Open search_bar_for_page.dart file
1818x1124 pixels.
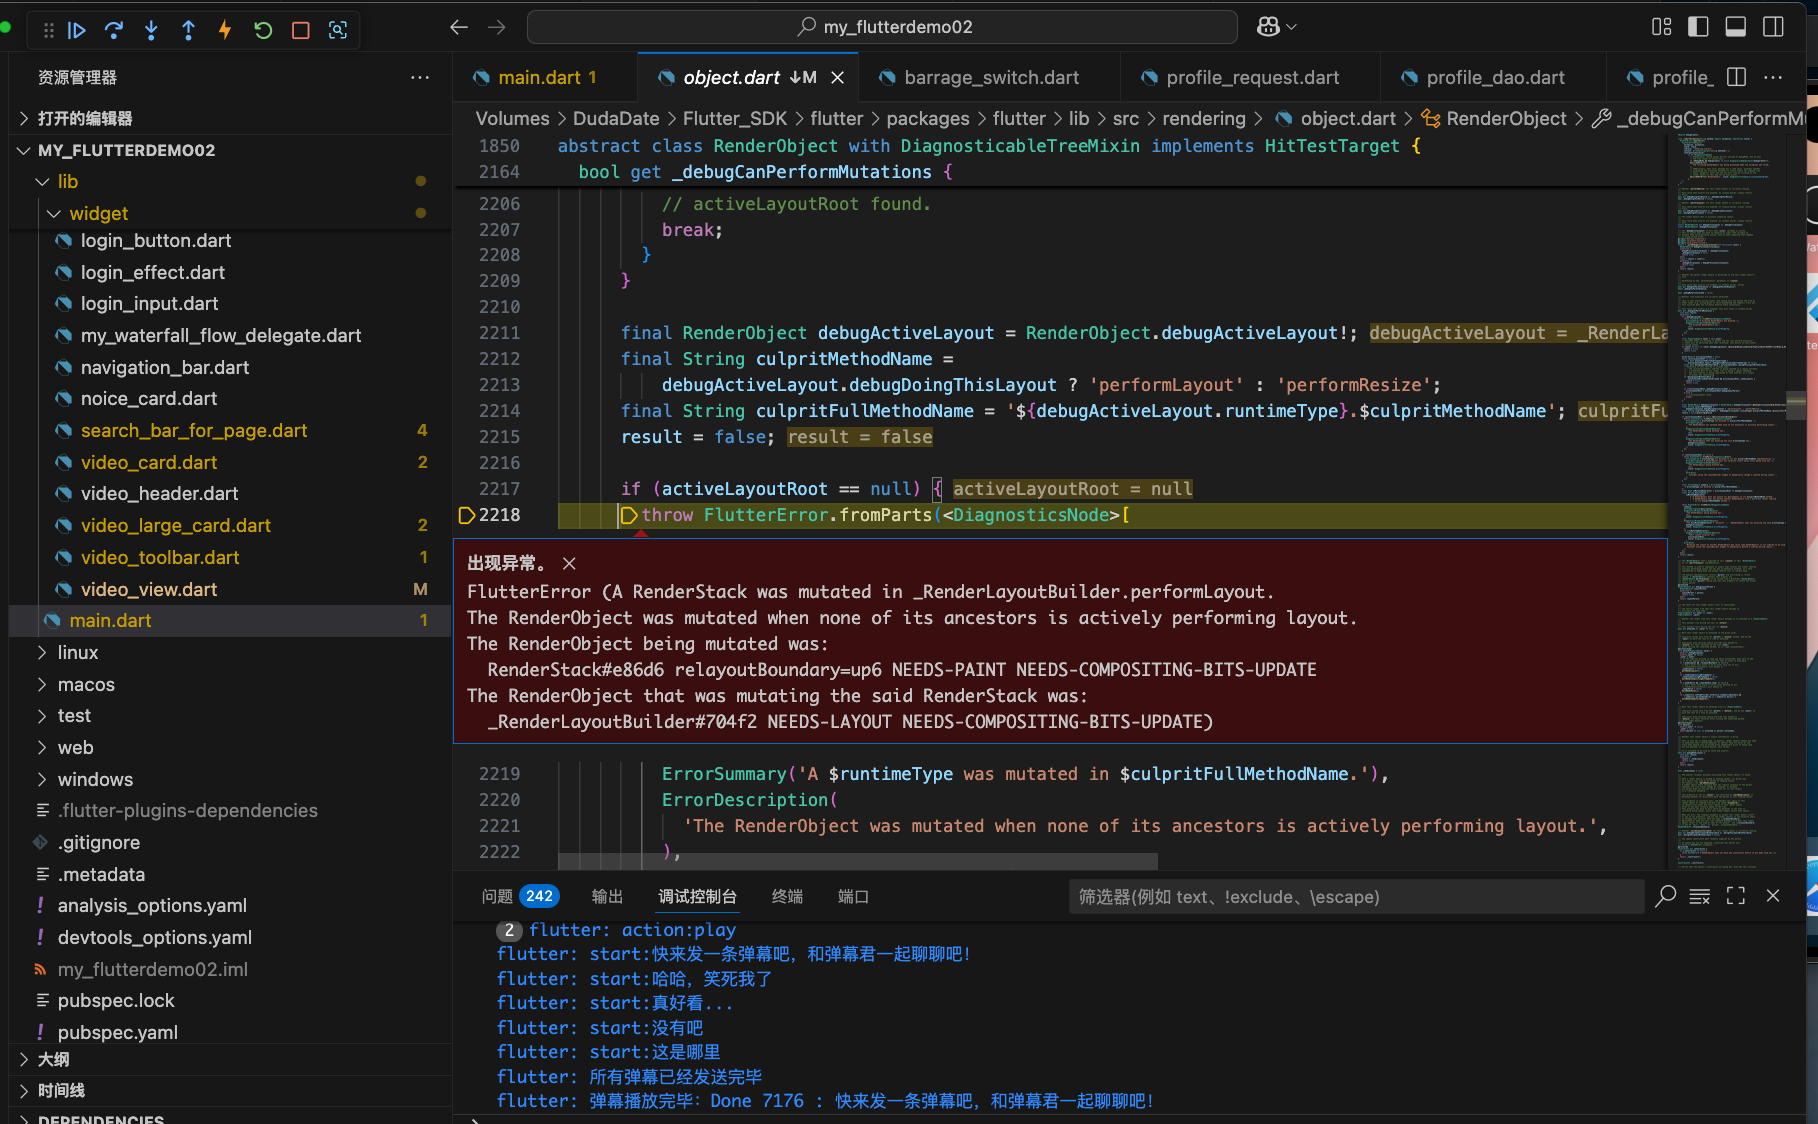click(194, 430)
